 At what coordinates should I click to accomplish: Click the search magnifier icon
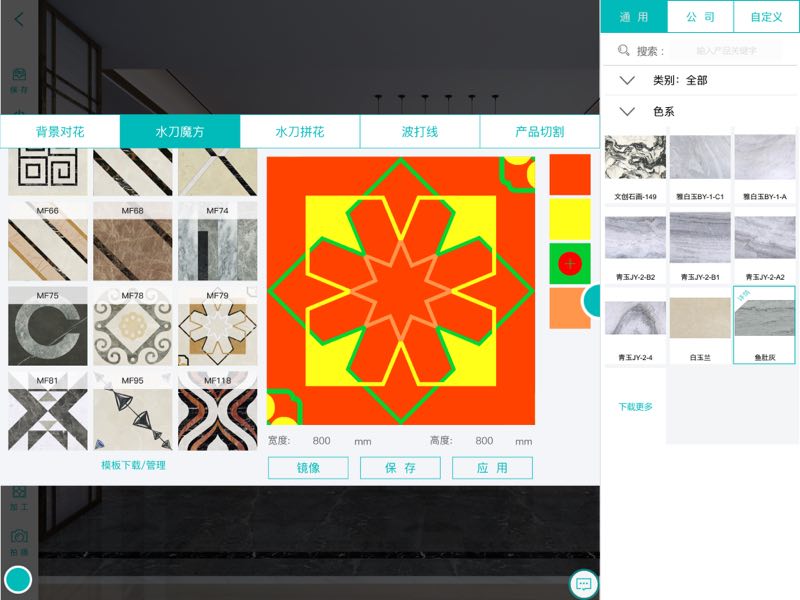tap(623, 51)
